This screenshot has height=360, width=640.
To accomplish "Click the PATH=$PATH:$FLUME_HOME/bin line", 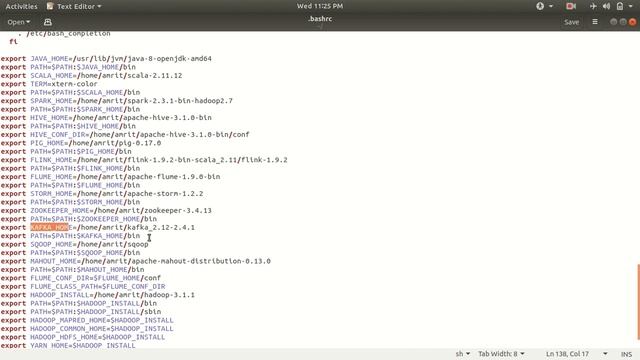I will pyautogui.click(x=70, y=185).
